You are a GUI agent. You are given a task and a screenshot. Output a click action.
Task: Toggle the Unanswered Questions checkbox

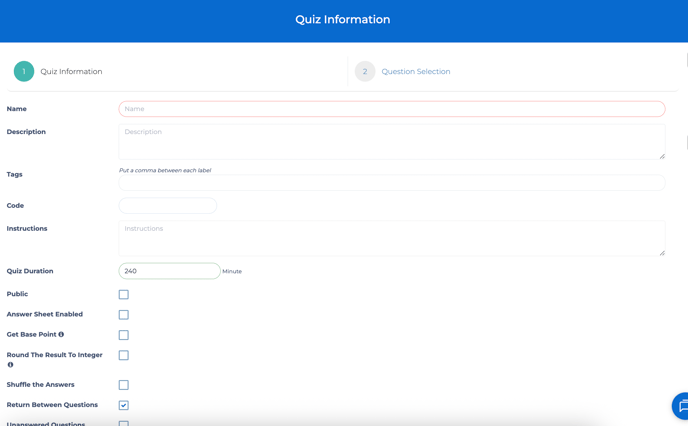124,423
